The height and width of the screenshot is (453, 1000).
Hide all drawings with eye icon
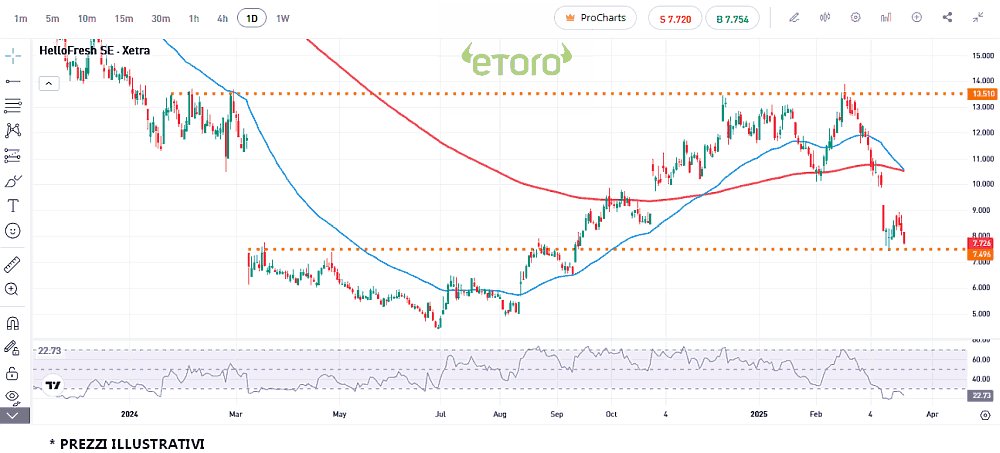(x=11, y=397)
